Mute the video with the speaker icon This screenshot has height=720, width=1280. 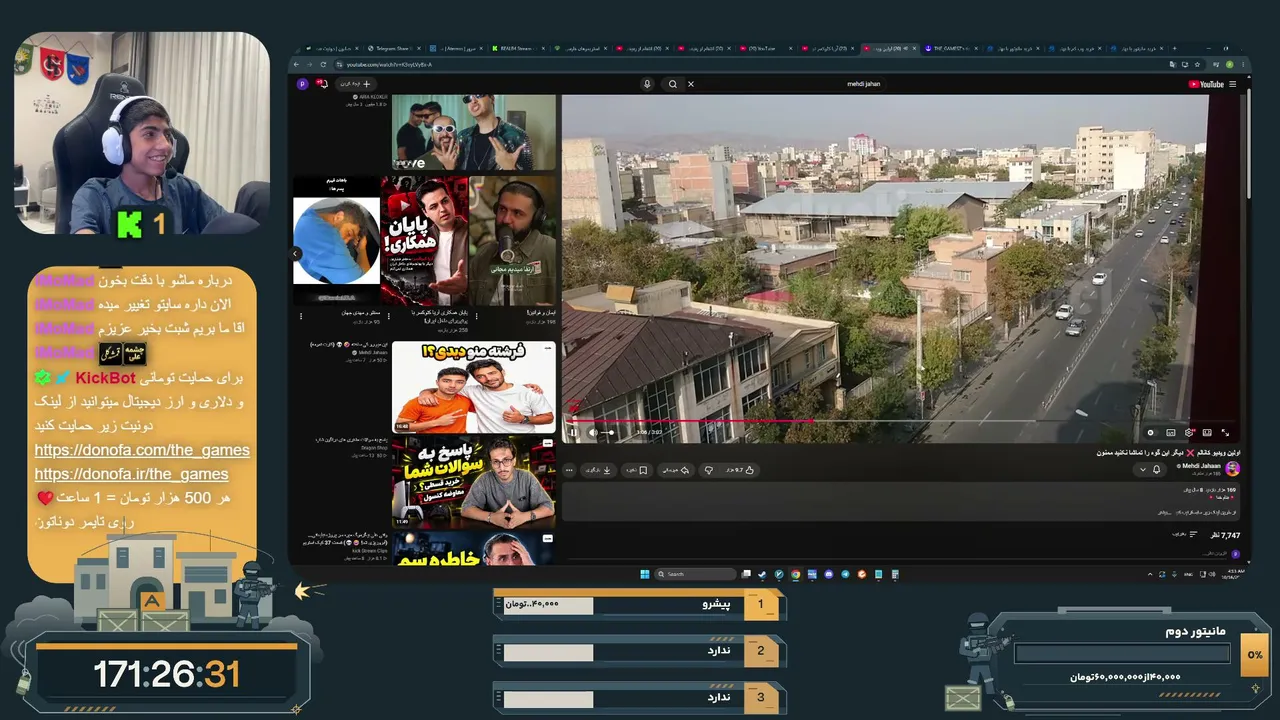point(592,432)
